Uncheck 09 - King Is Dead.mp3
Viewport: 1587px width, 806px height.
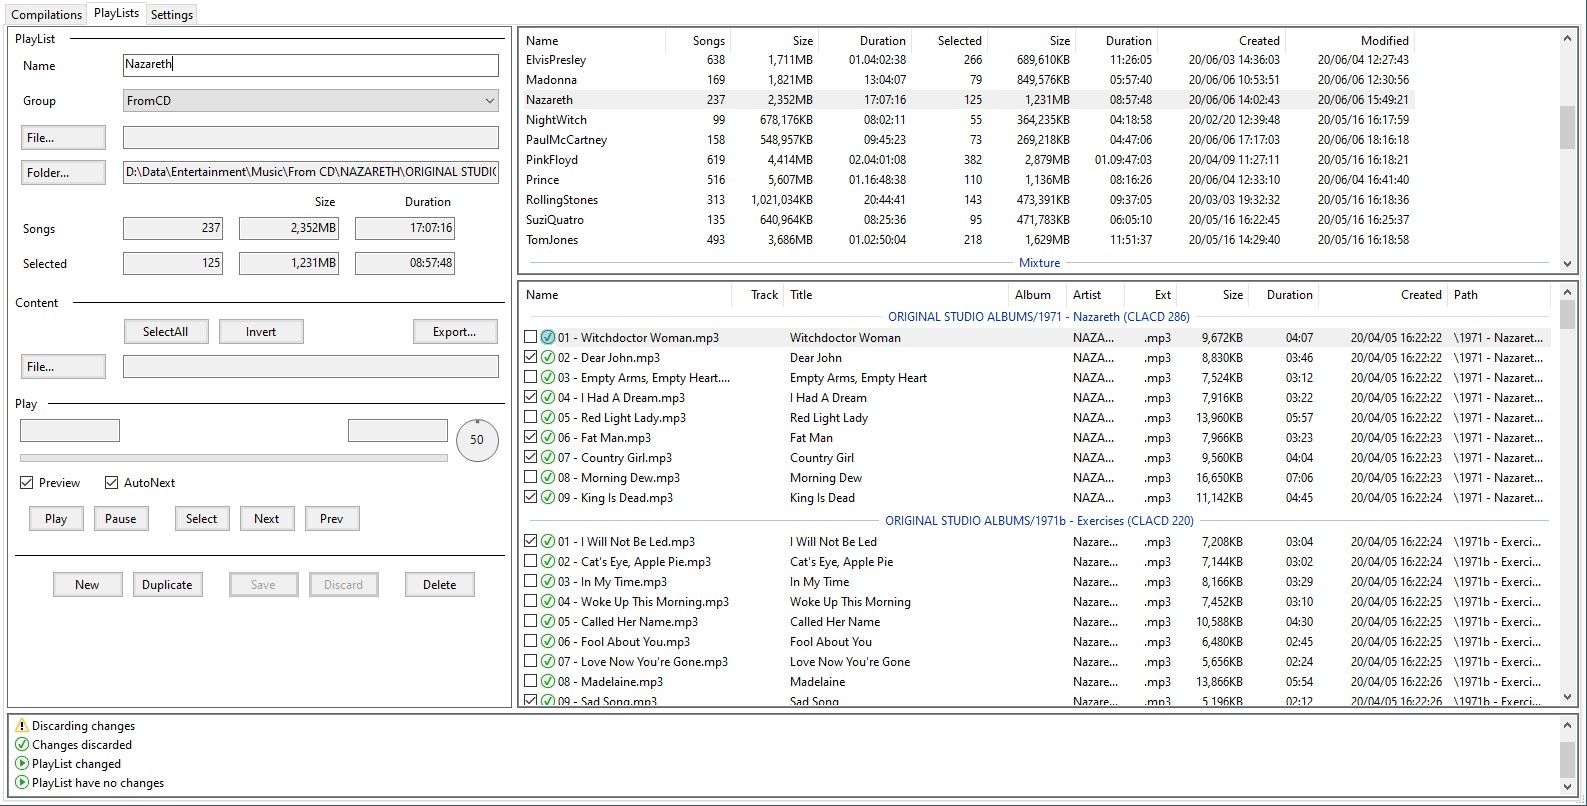click(531, 498)
